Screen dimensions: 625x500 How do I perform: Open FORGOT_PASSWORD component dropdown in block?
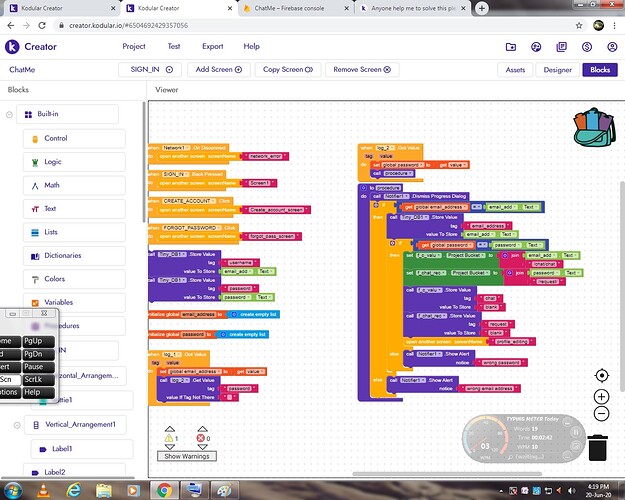tap(192, 228)
